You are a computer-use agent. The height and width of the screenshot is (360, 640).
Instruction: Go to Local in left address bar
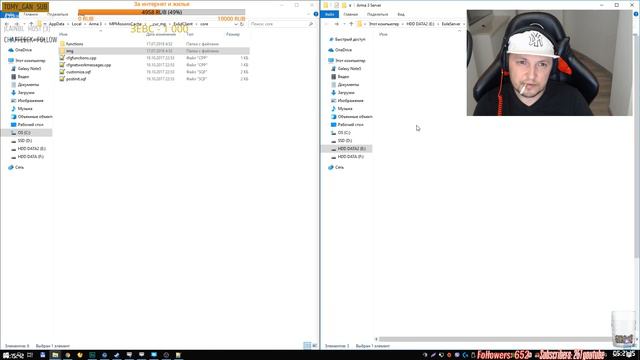pos(77,24)
